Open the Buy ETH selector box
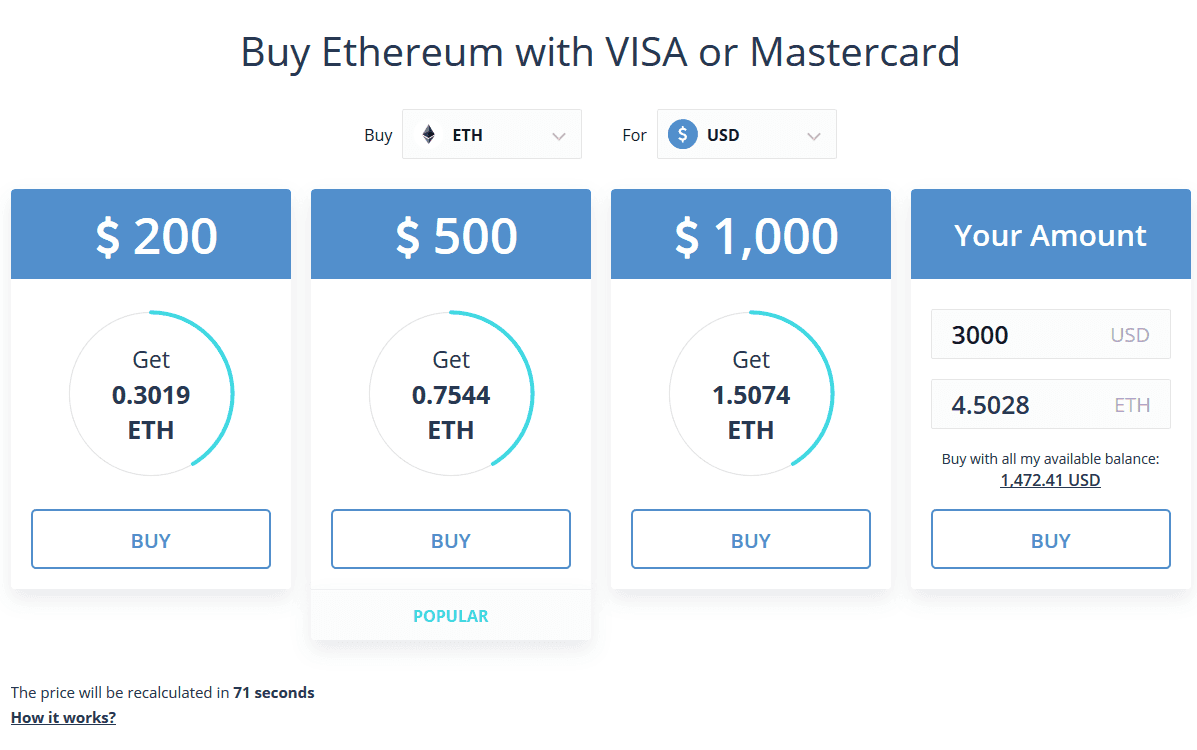 click(492, 134)
